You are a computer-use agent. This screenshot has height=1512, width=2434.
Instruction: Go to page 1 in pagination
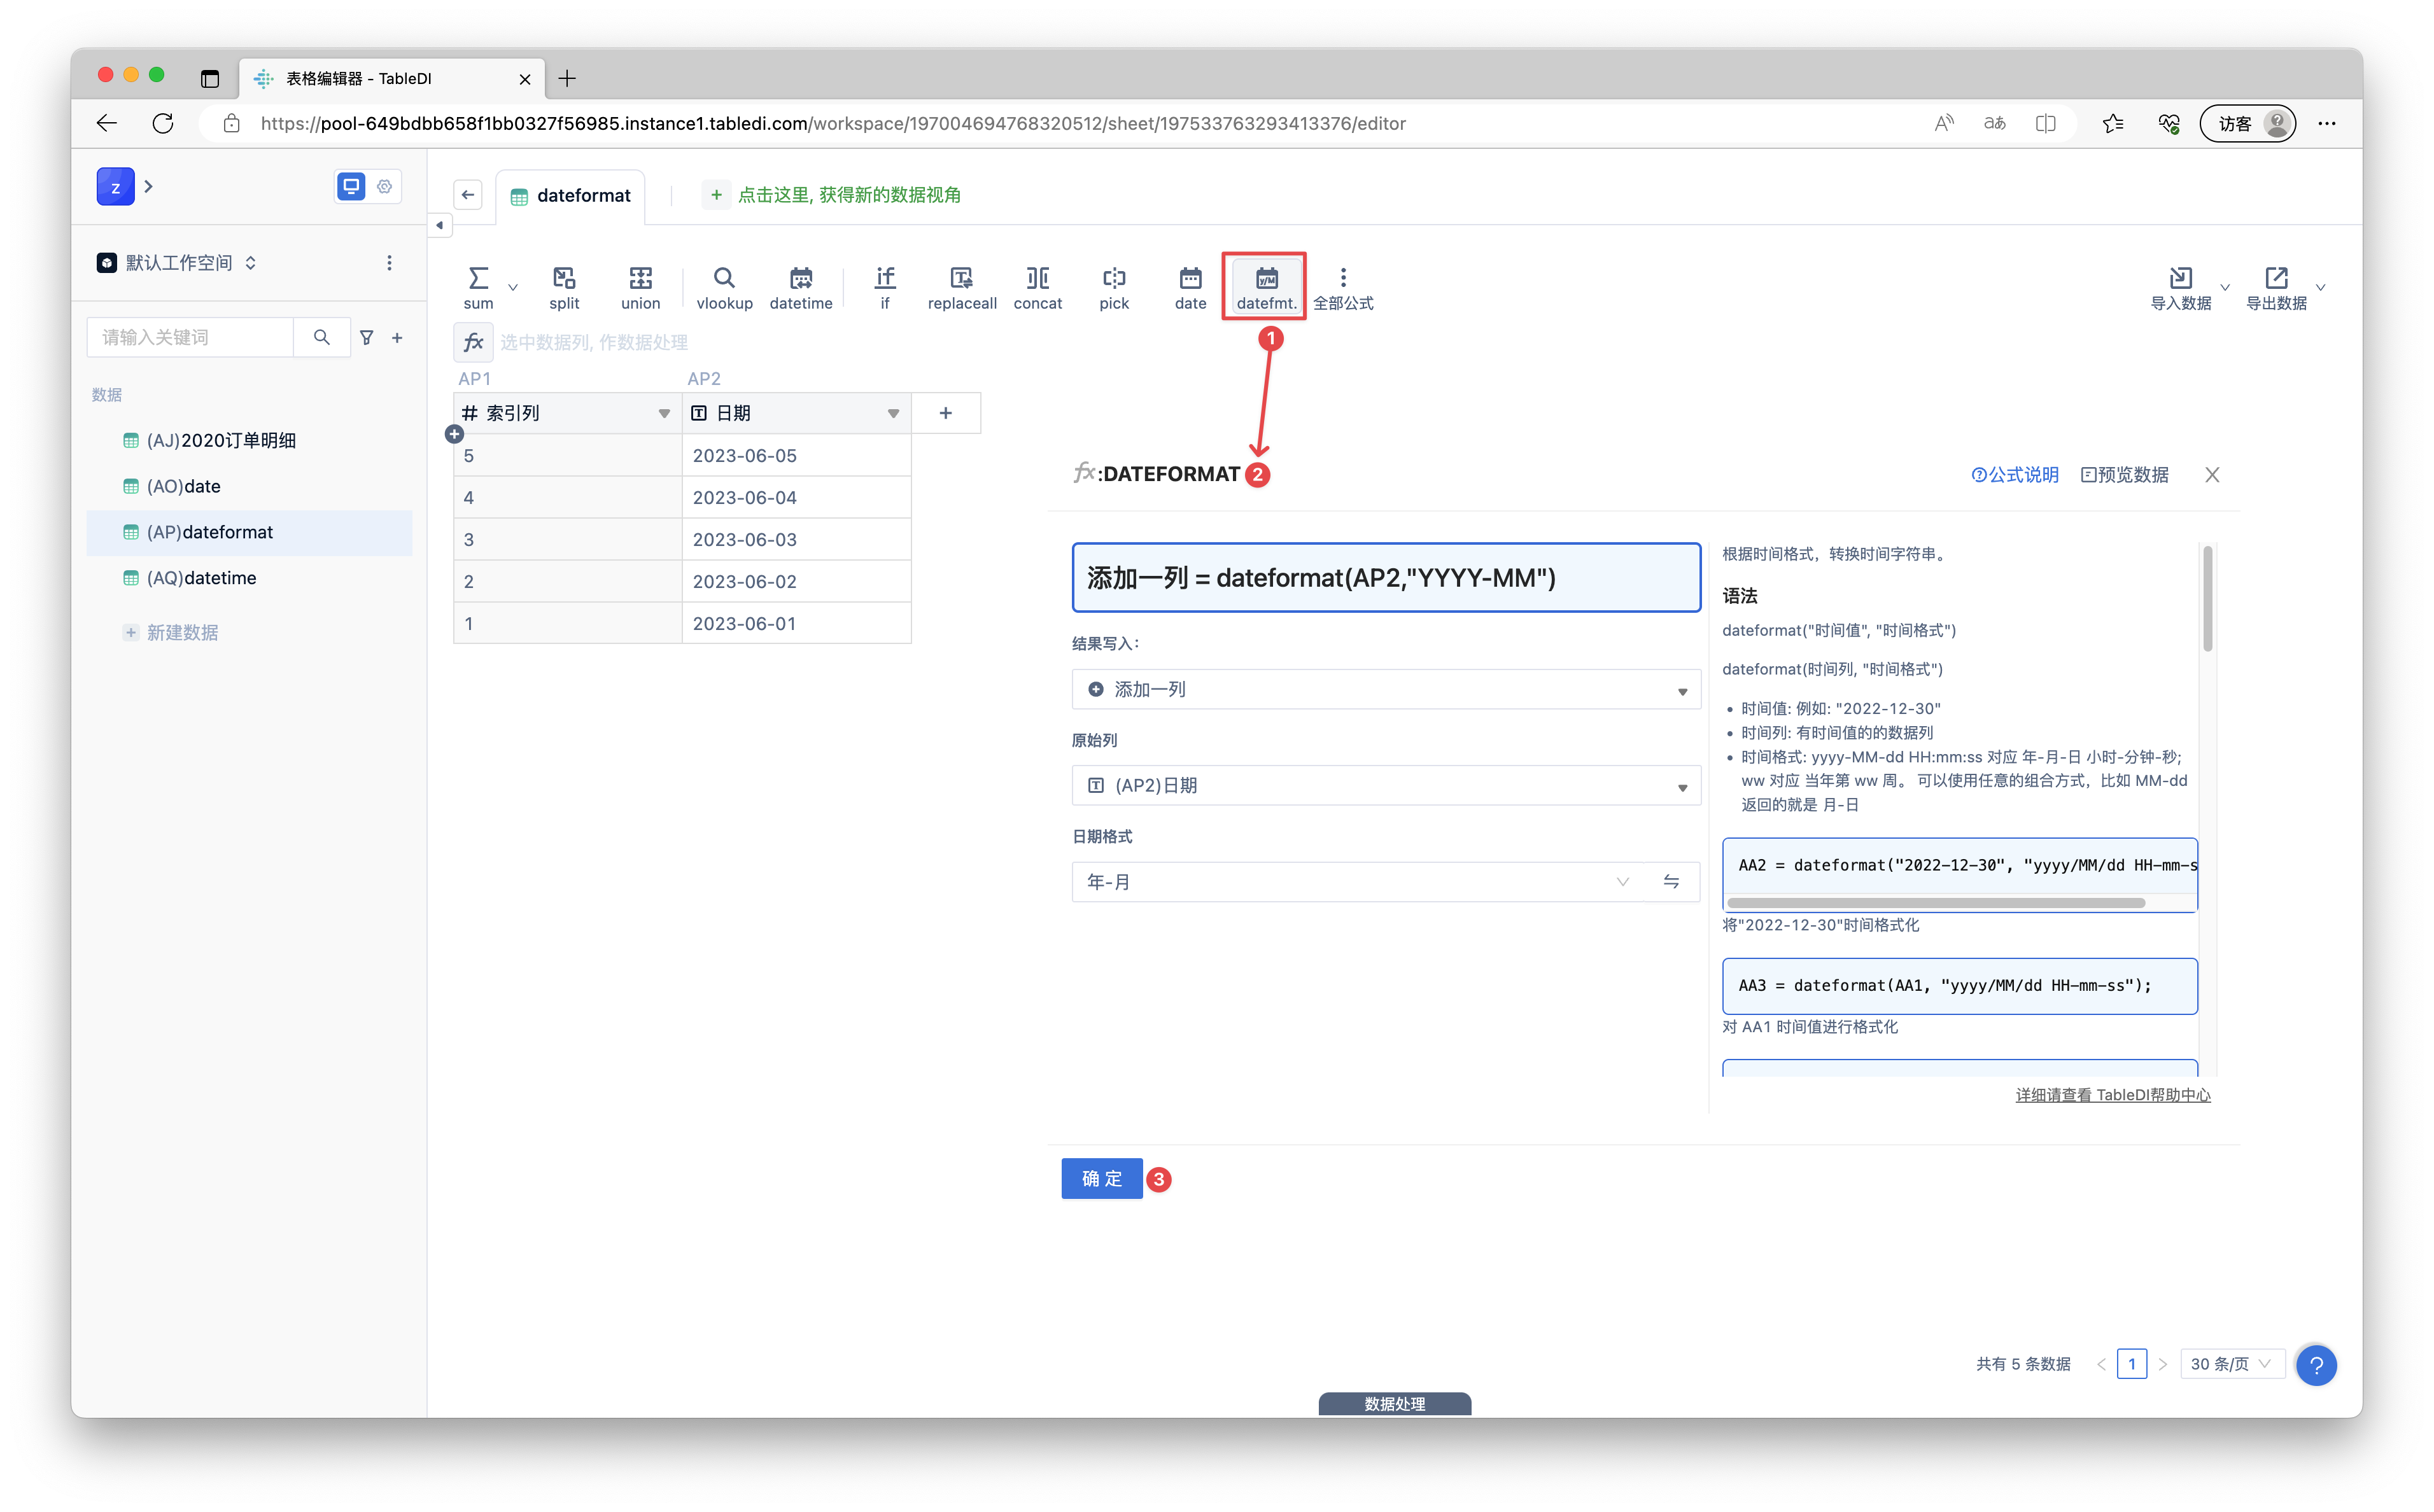pyautogui.click(x=2131, y=1364)
